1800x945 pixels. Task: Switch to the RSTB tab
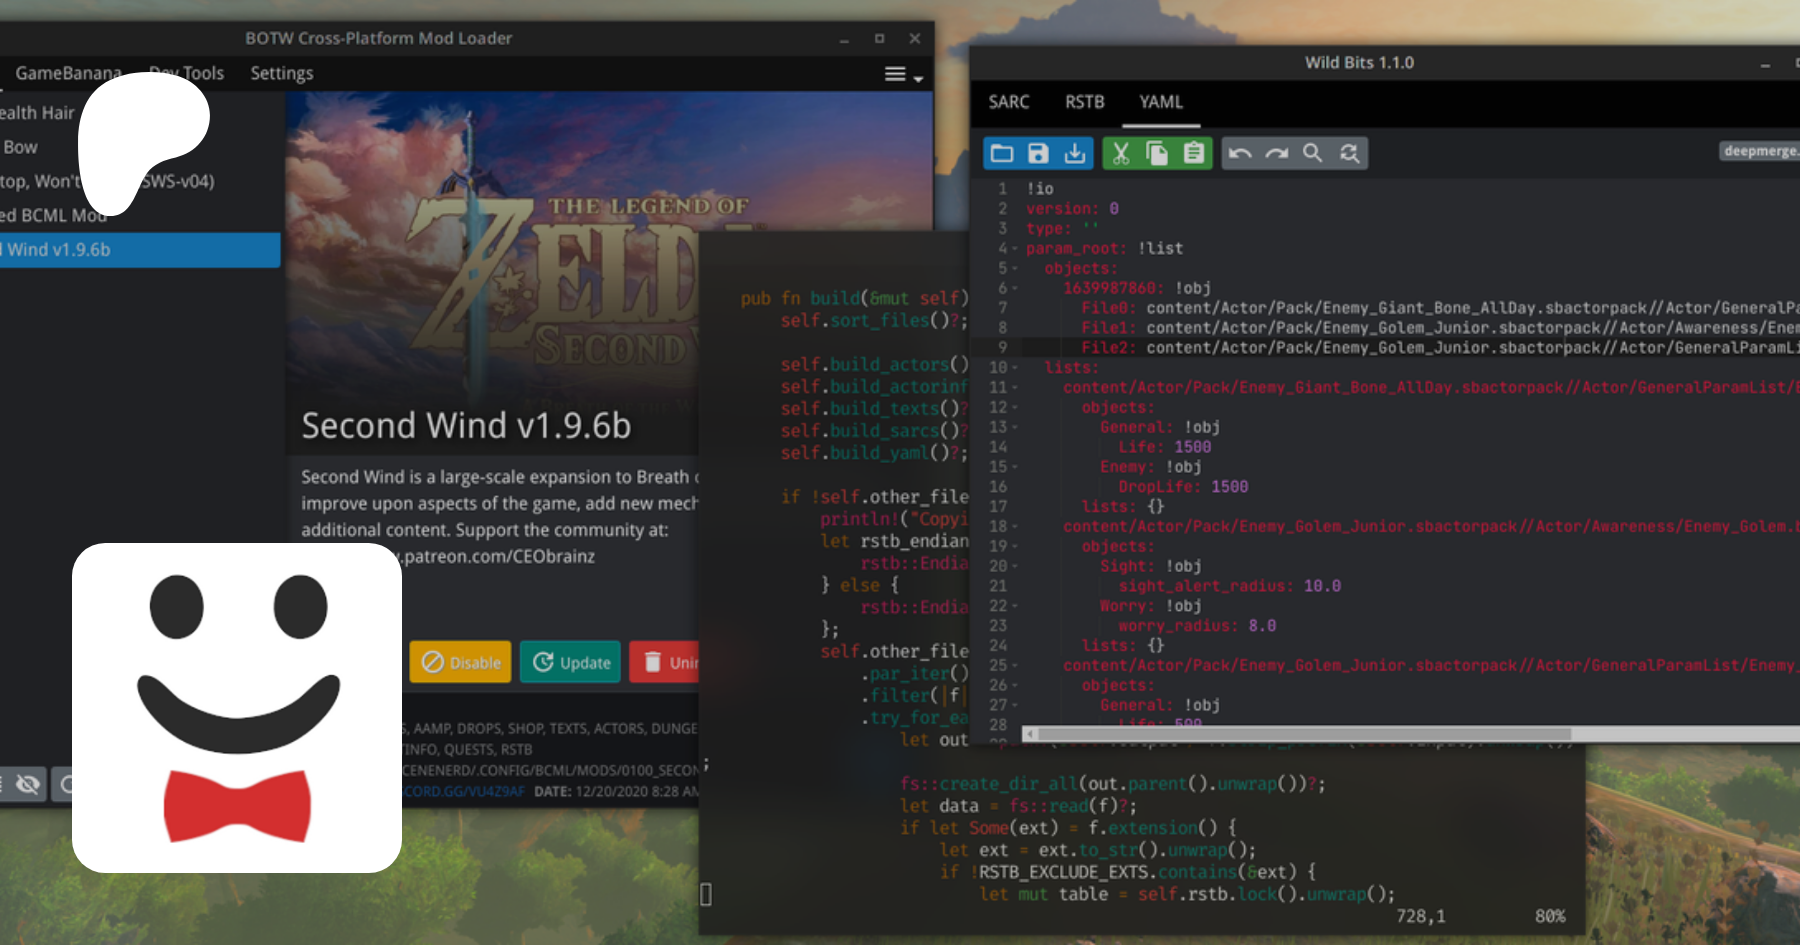click(x=1084, y=102)
